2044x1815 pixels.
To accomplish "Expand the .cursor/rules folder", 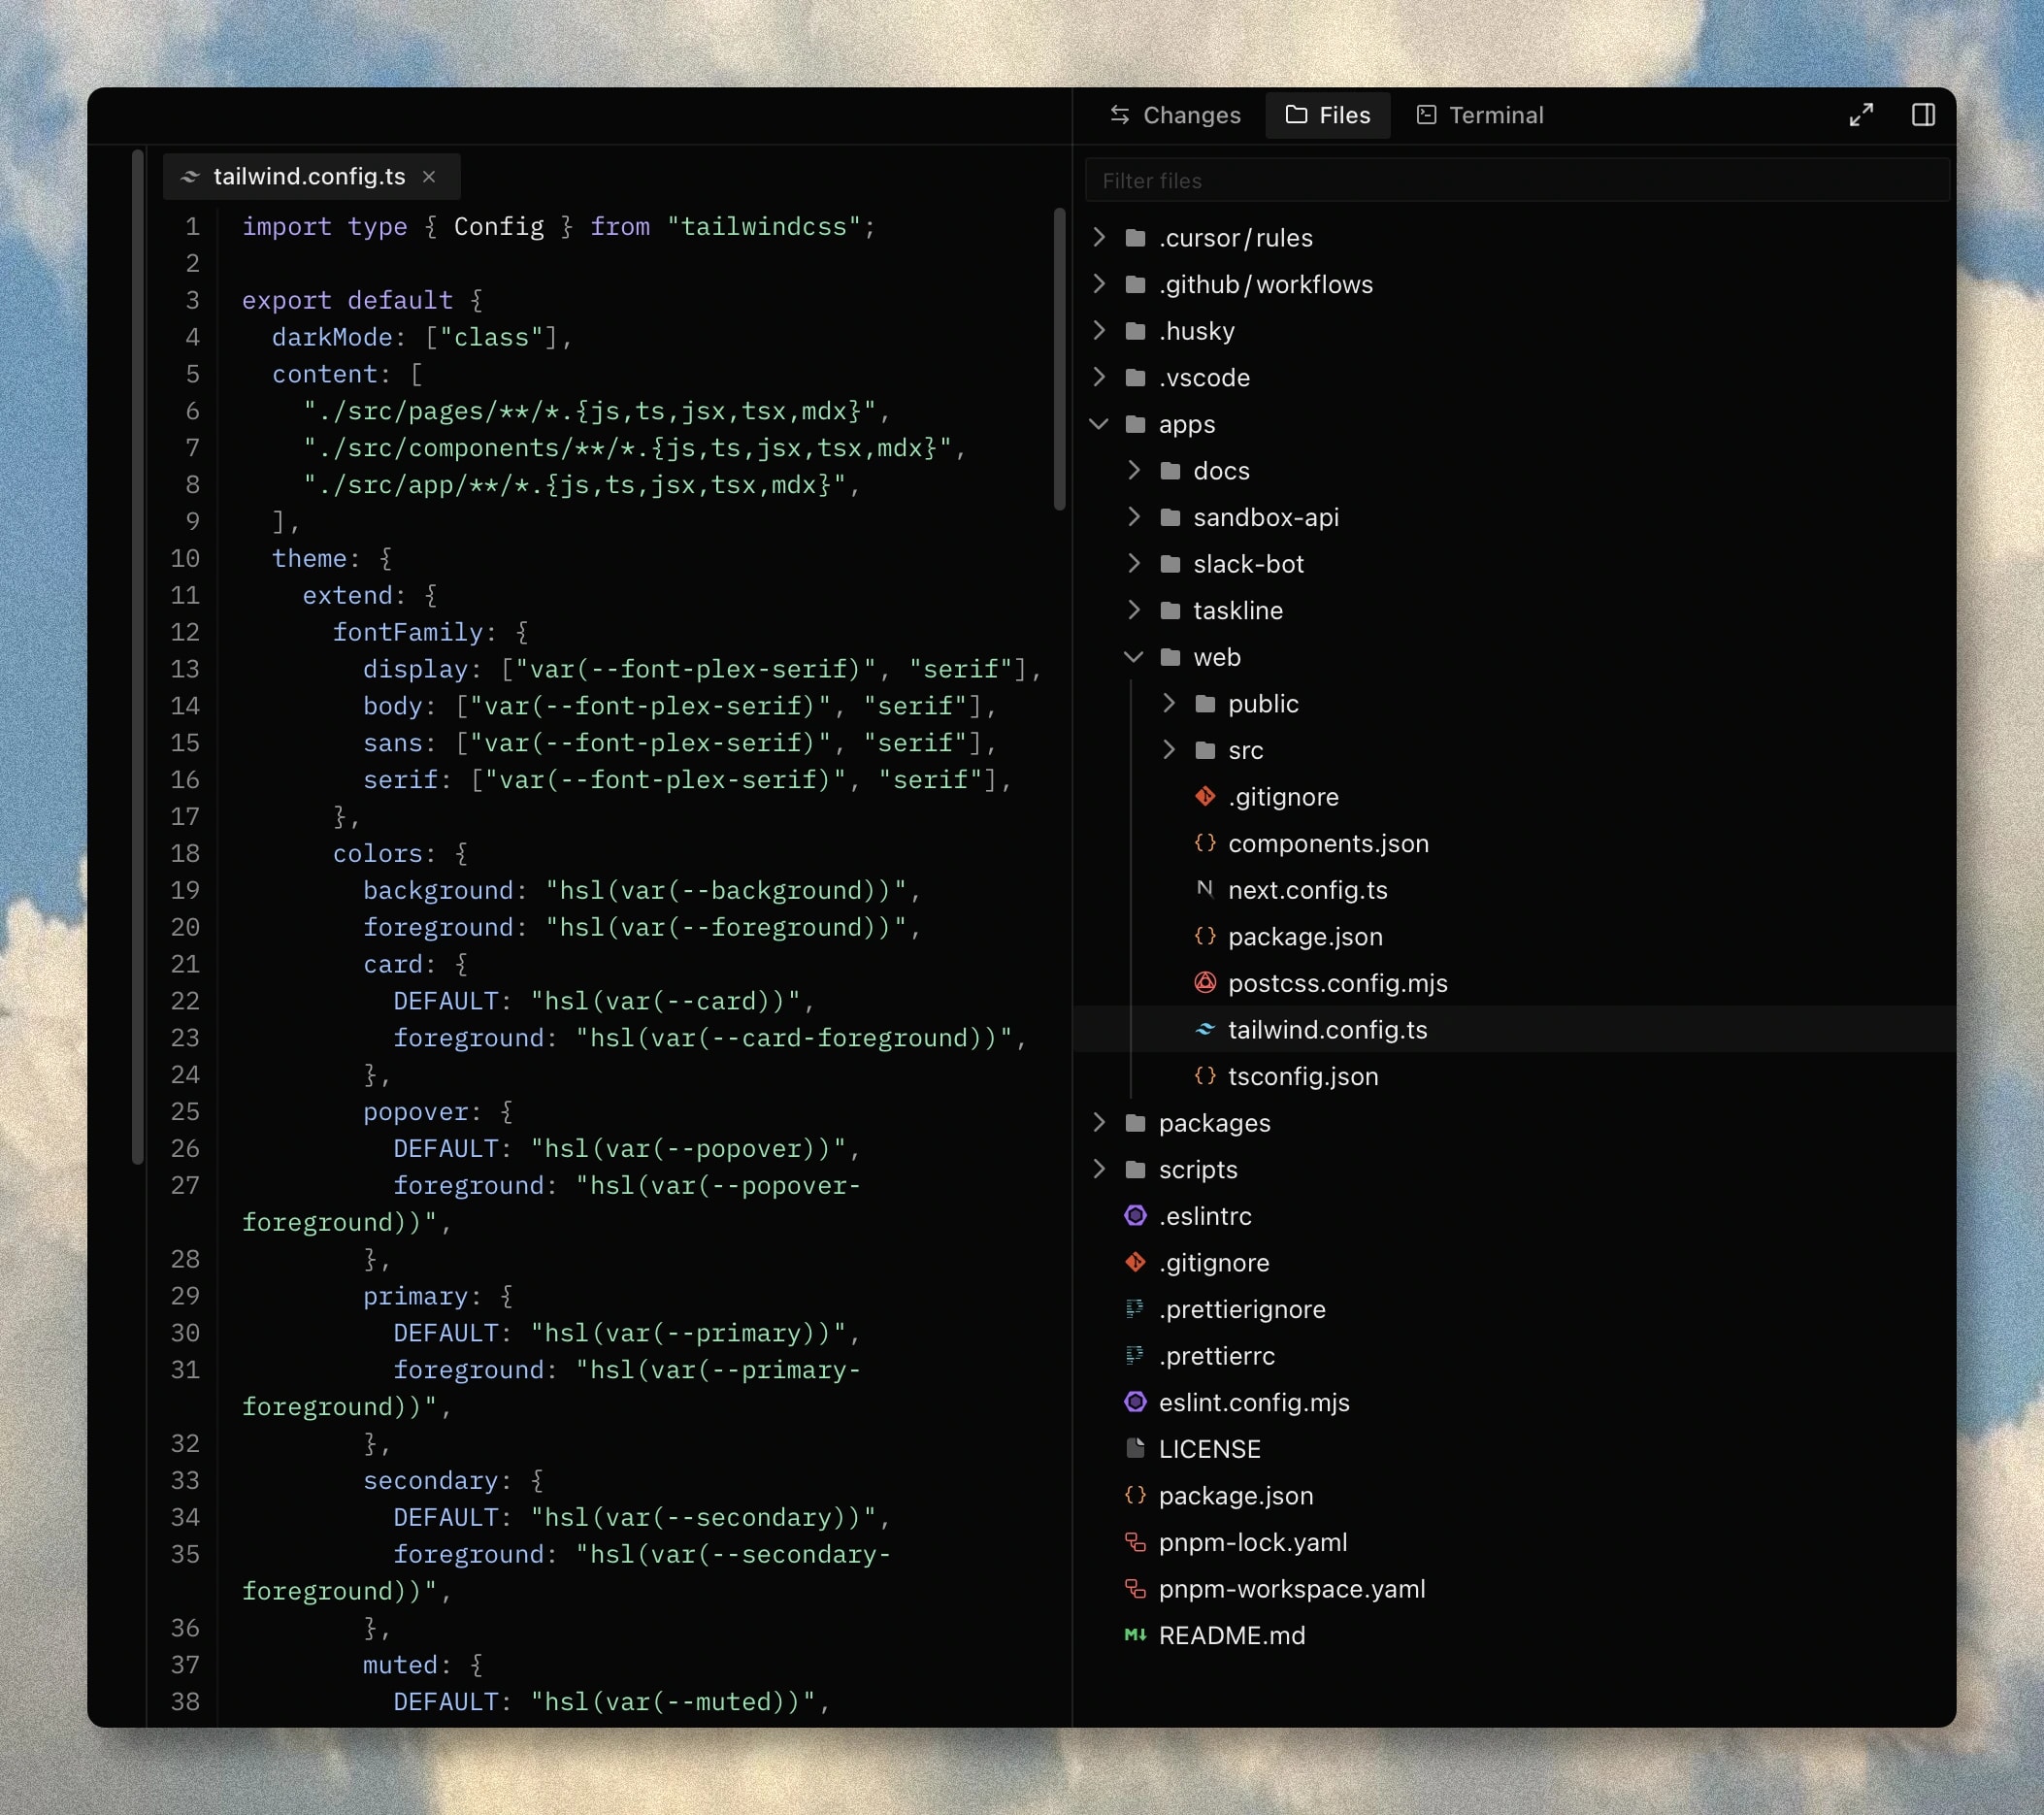I will click(x=1099, y=237).
